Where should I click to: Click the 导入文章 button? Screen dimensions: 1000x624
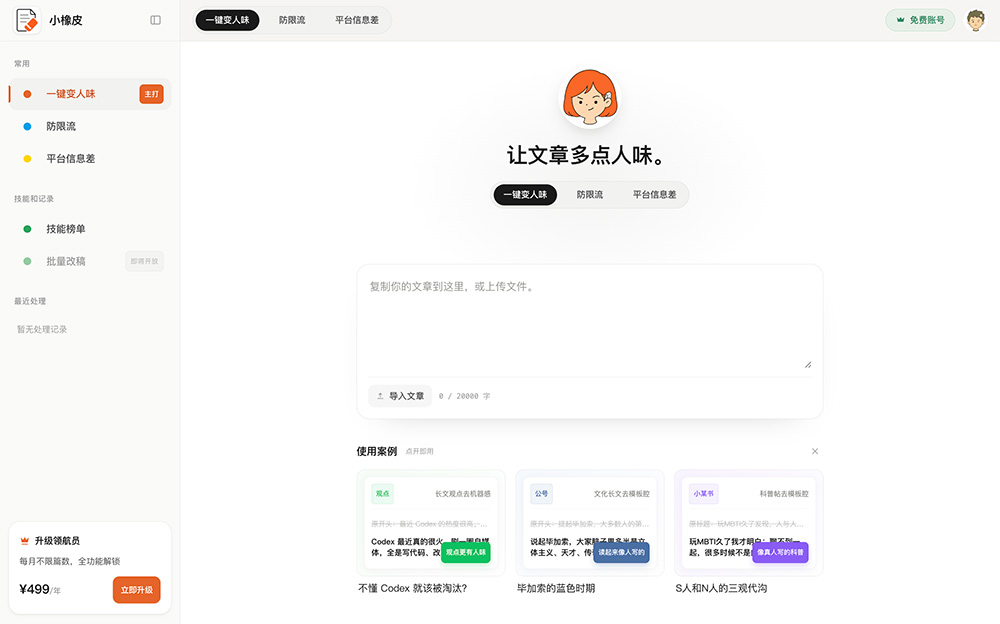click(x=401, y=396)
